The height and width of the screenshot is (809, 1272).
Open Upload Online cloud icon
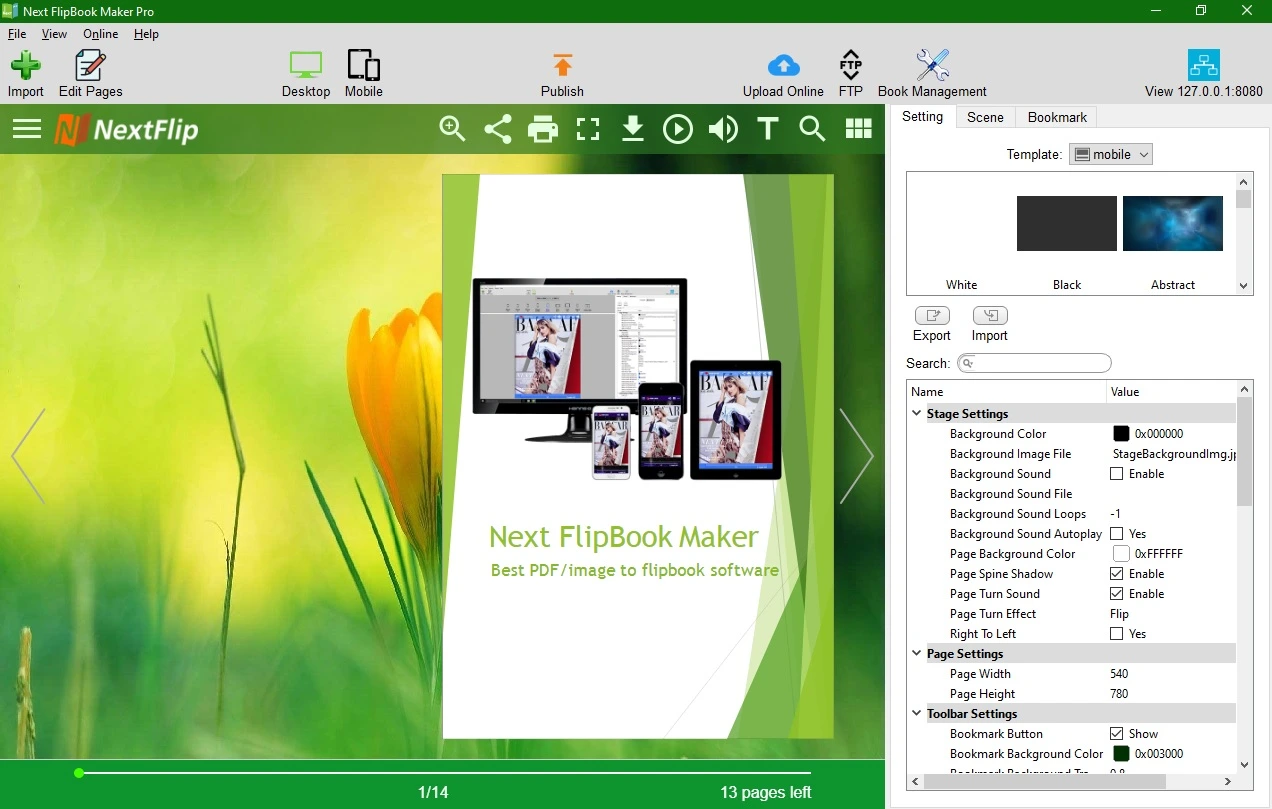(x=783, y=66)
